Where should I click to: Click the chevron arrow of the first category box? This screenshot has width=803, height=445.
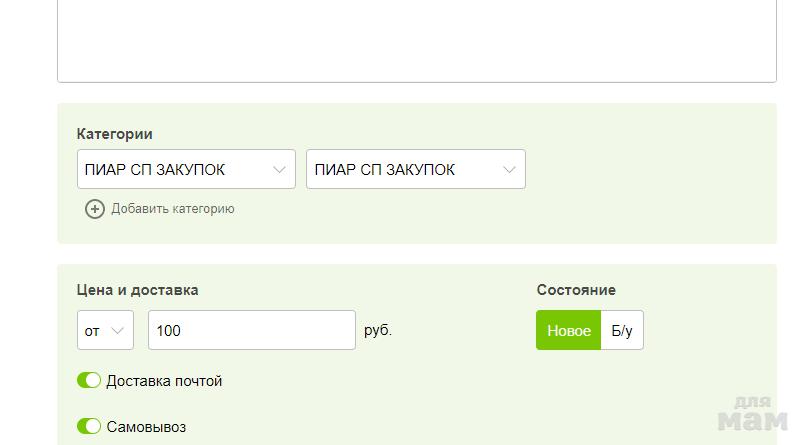(x=280, y=170)
